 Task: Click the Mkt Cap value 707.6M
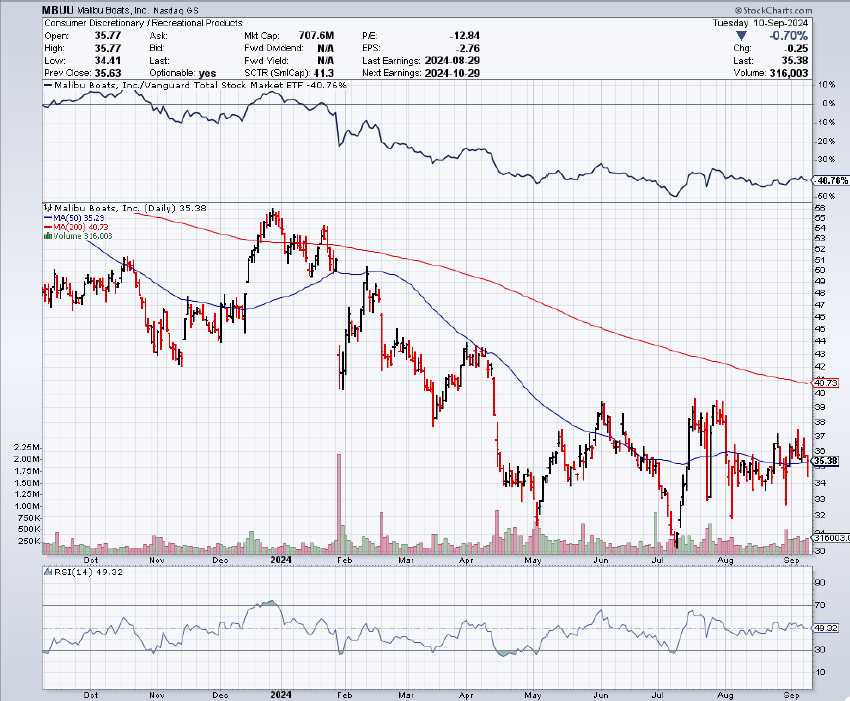[x=316, y=35]
